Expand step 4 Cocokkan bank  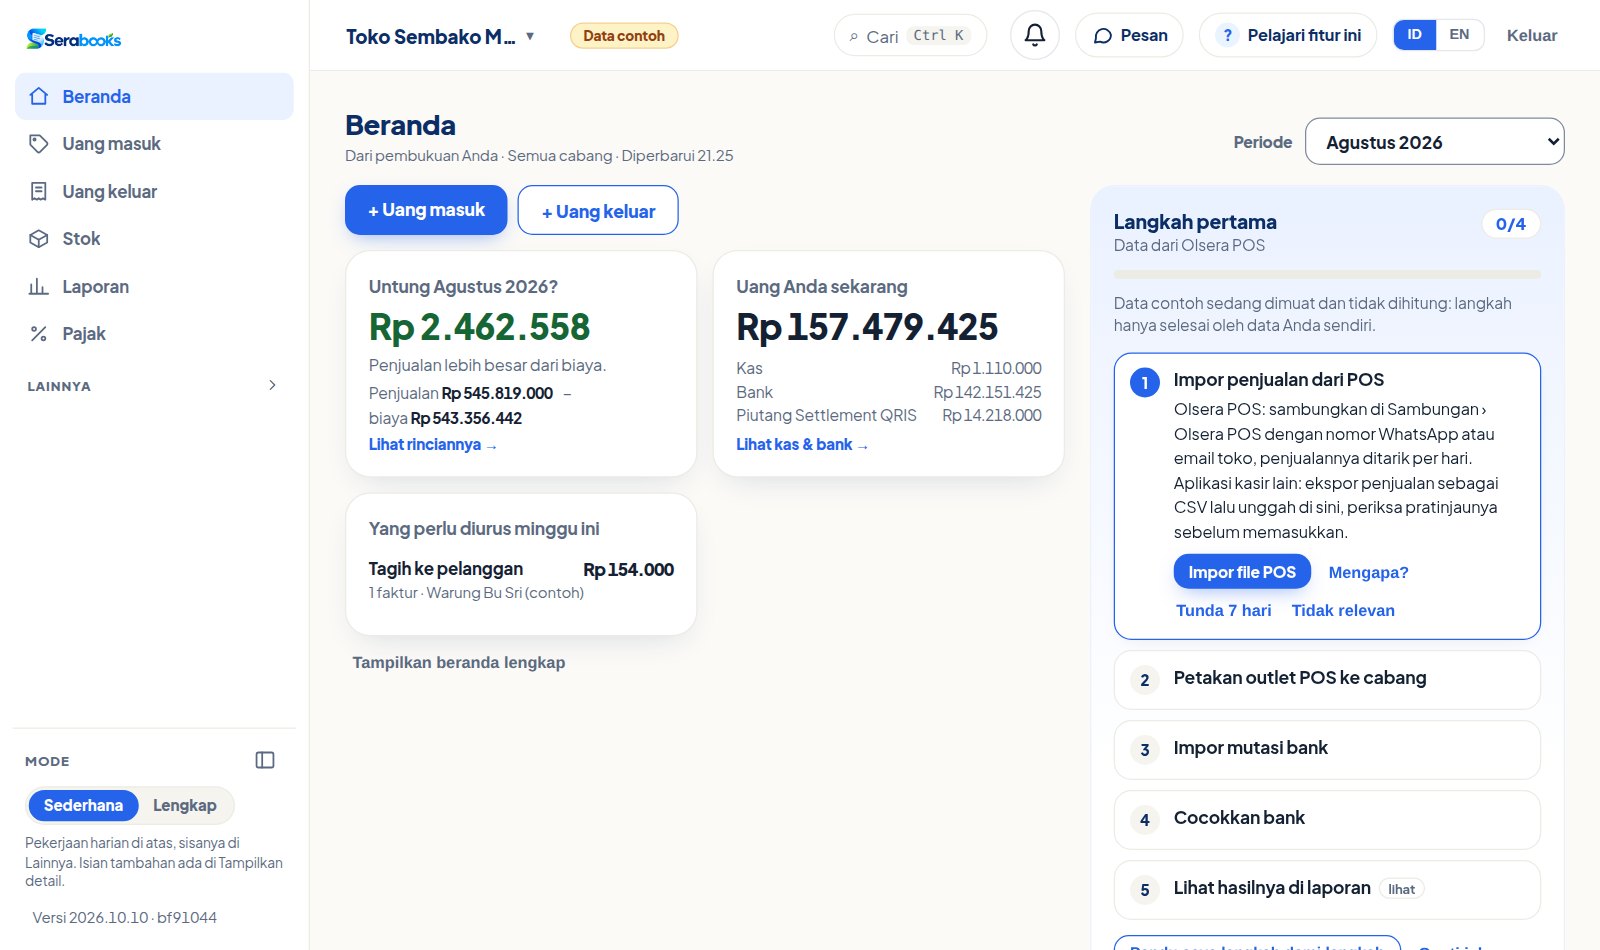click(x=1327, y=820)
